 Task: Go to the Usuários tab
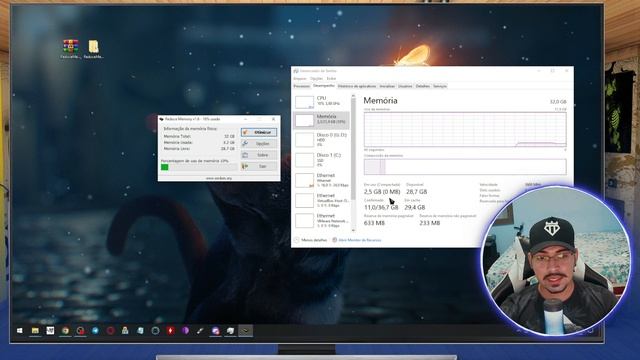405,86
